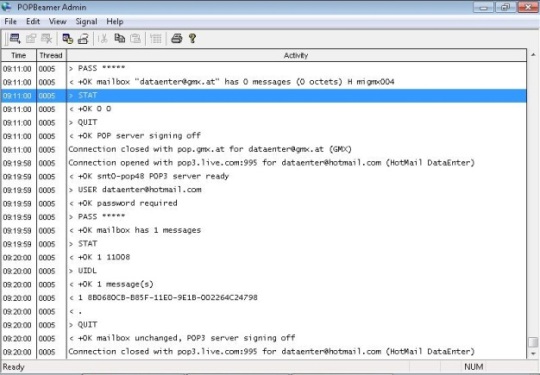The height and width of the screenshot is (375, 540).
Task: Open the Help menu
Action: [115, 22]
